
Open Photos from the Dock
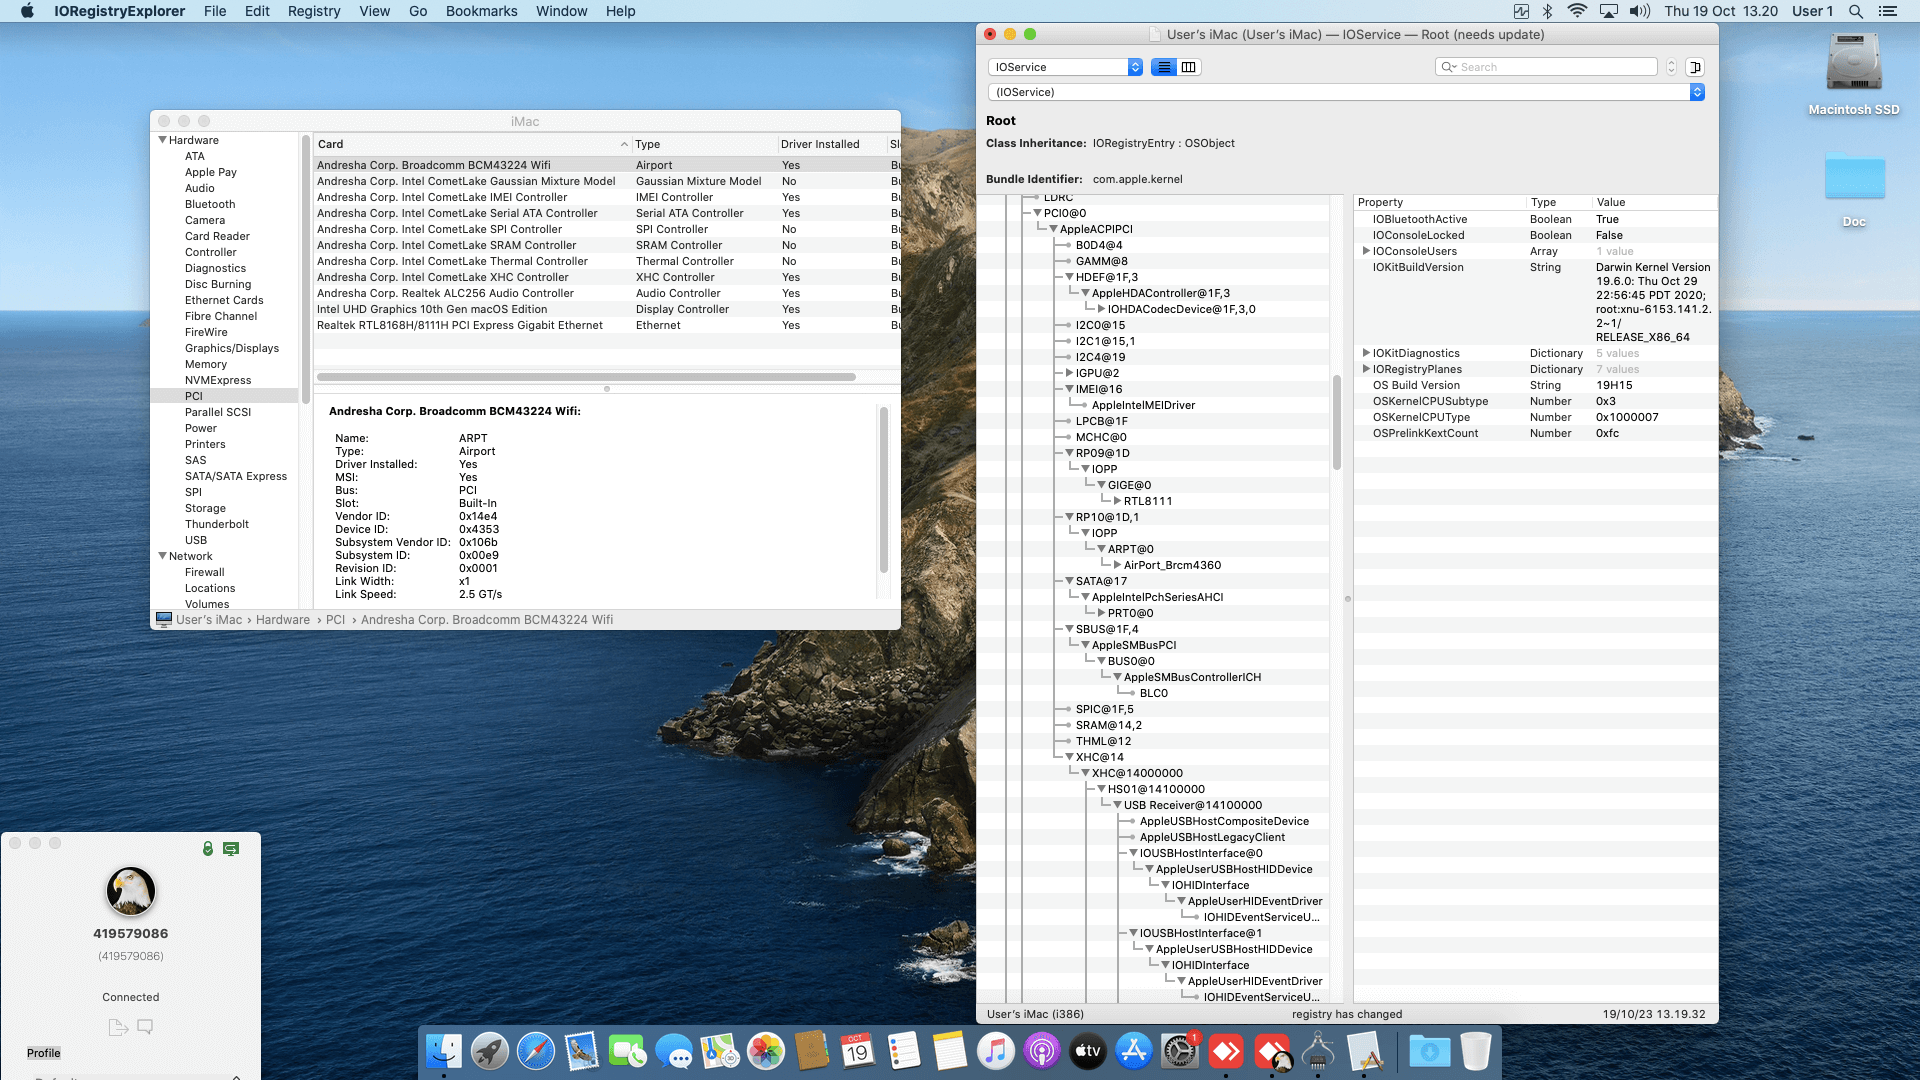point(766,1051)
